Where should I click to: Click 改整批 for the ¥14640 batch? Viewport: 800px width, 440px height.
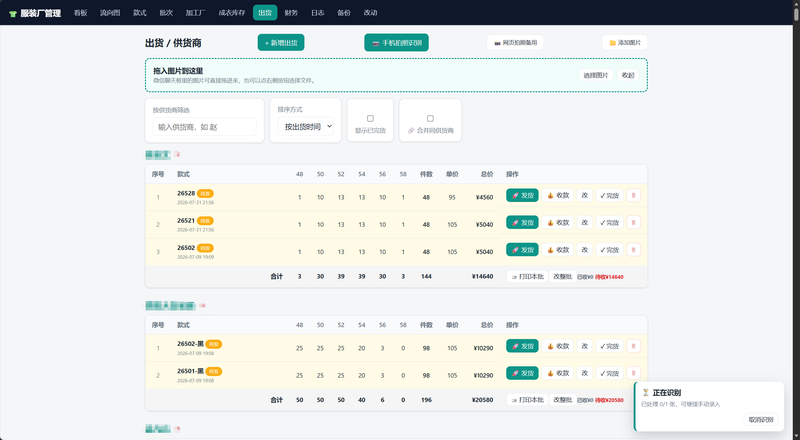click(563, 277)
